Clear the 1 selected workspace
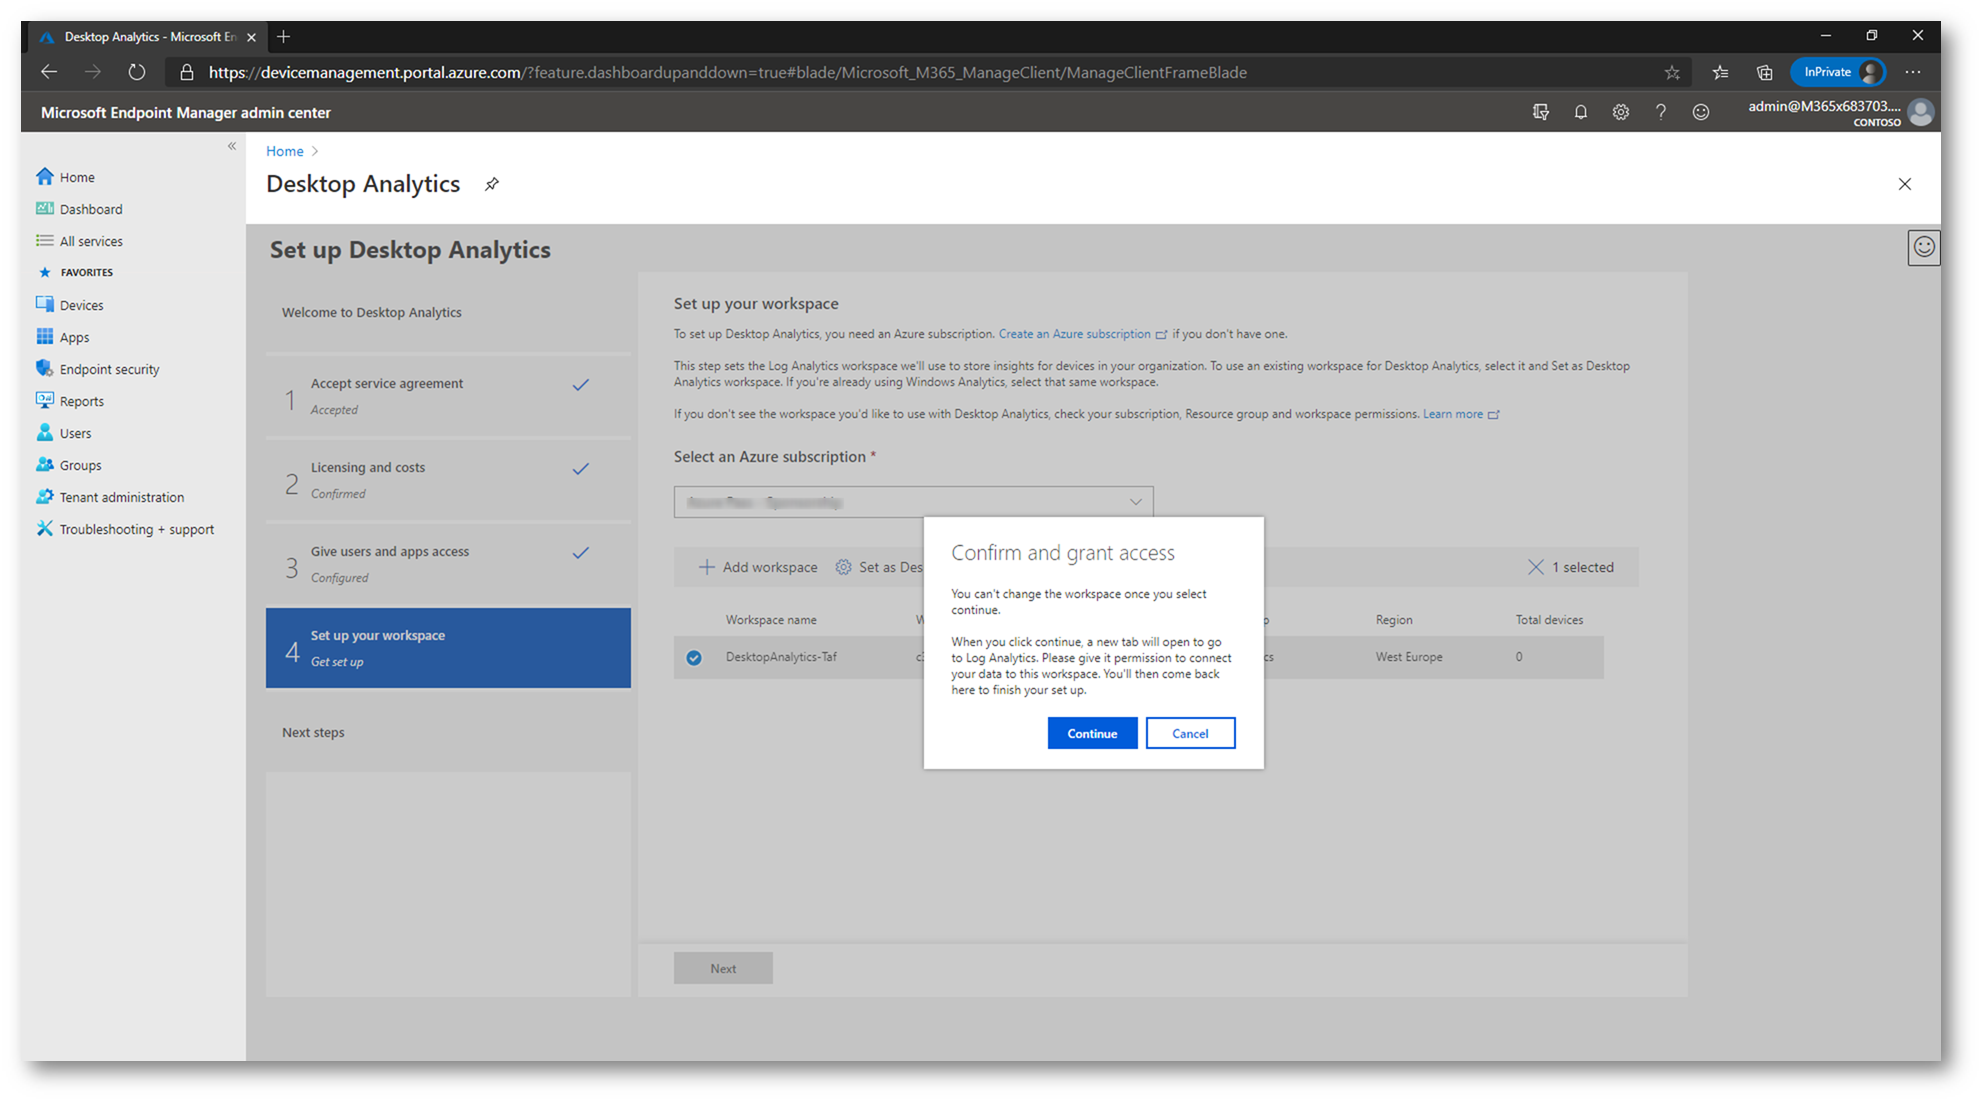Image resolution: width=1983 pixels, height=1103 pixels. (1570, 567)
